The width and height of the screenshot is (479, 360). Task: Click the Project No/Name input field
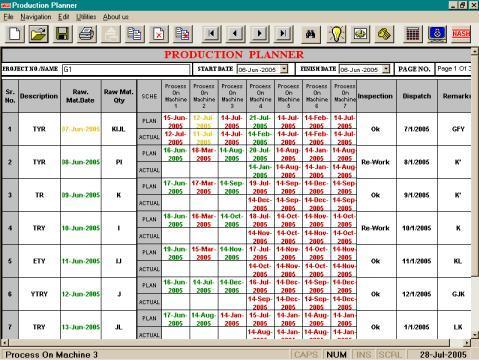[126, 69]
